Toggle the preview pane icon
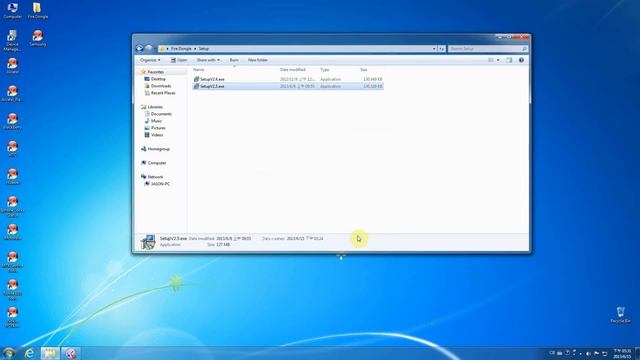Image resolution: width=640 pixels, height=360 pixels. tap(509, 60)
